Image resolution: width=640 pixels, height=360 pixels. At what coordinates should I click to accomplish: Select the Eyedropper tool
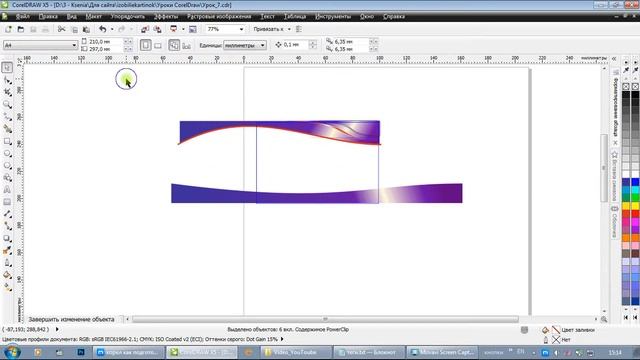7,251
